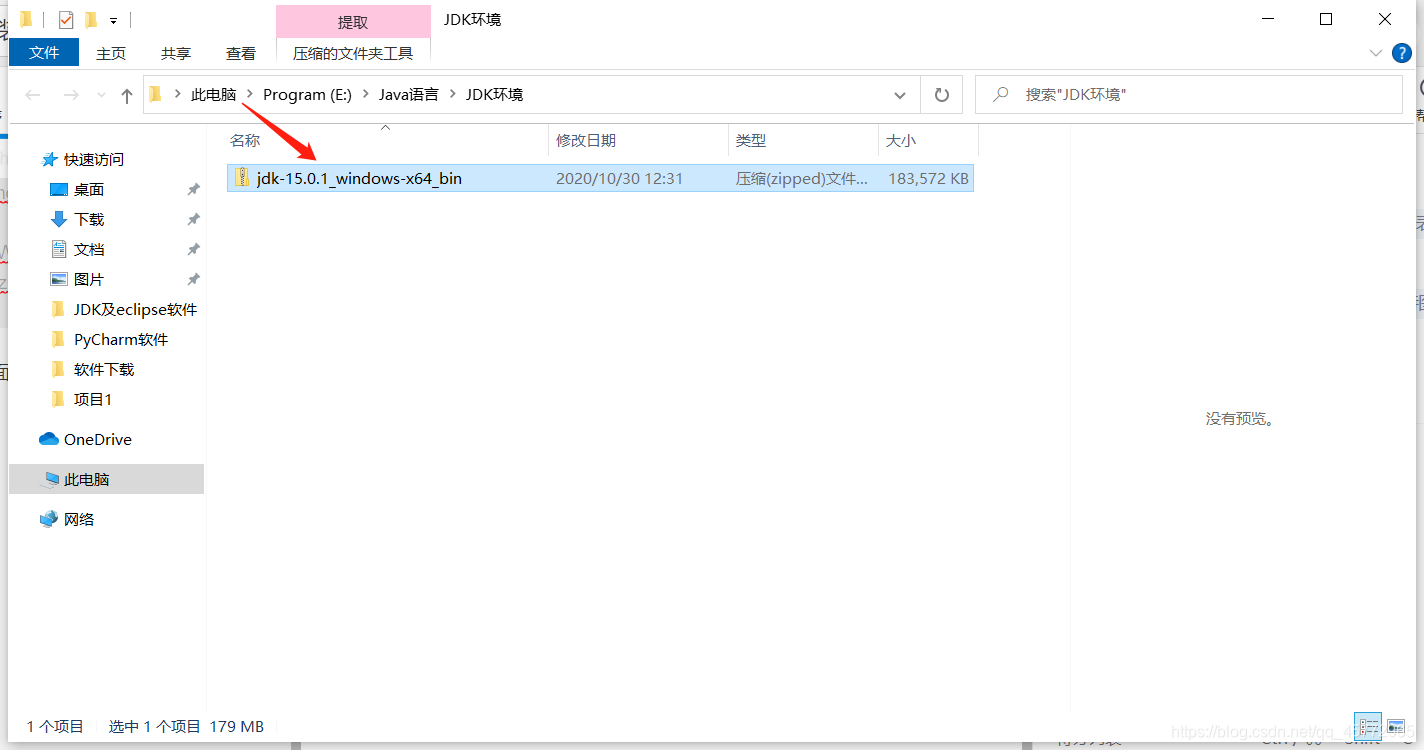Switch to details view in status bar
Viewport: 1424px width, 750px height.
point(1368,727)
